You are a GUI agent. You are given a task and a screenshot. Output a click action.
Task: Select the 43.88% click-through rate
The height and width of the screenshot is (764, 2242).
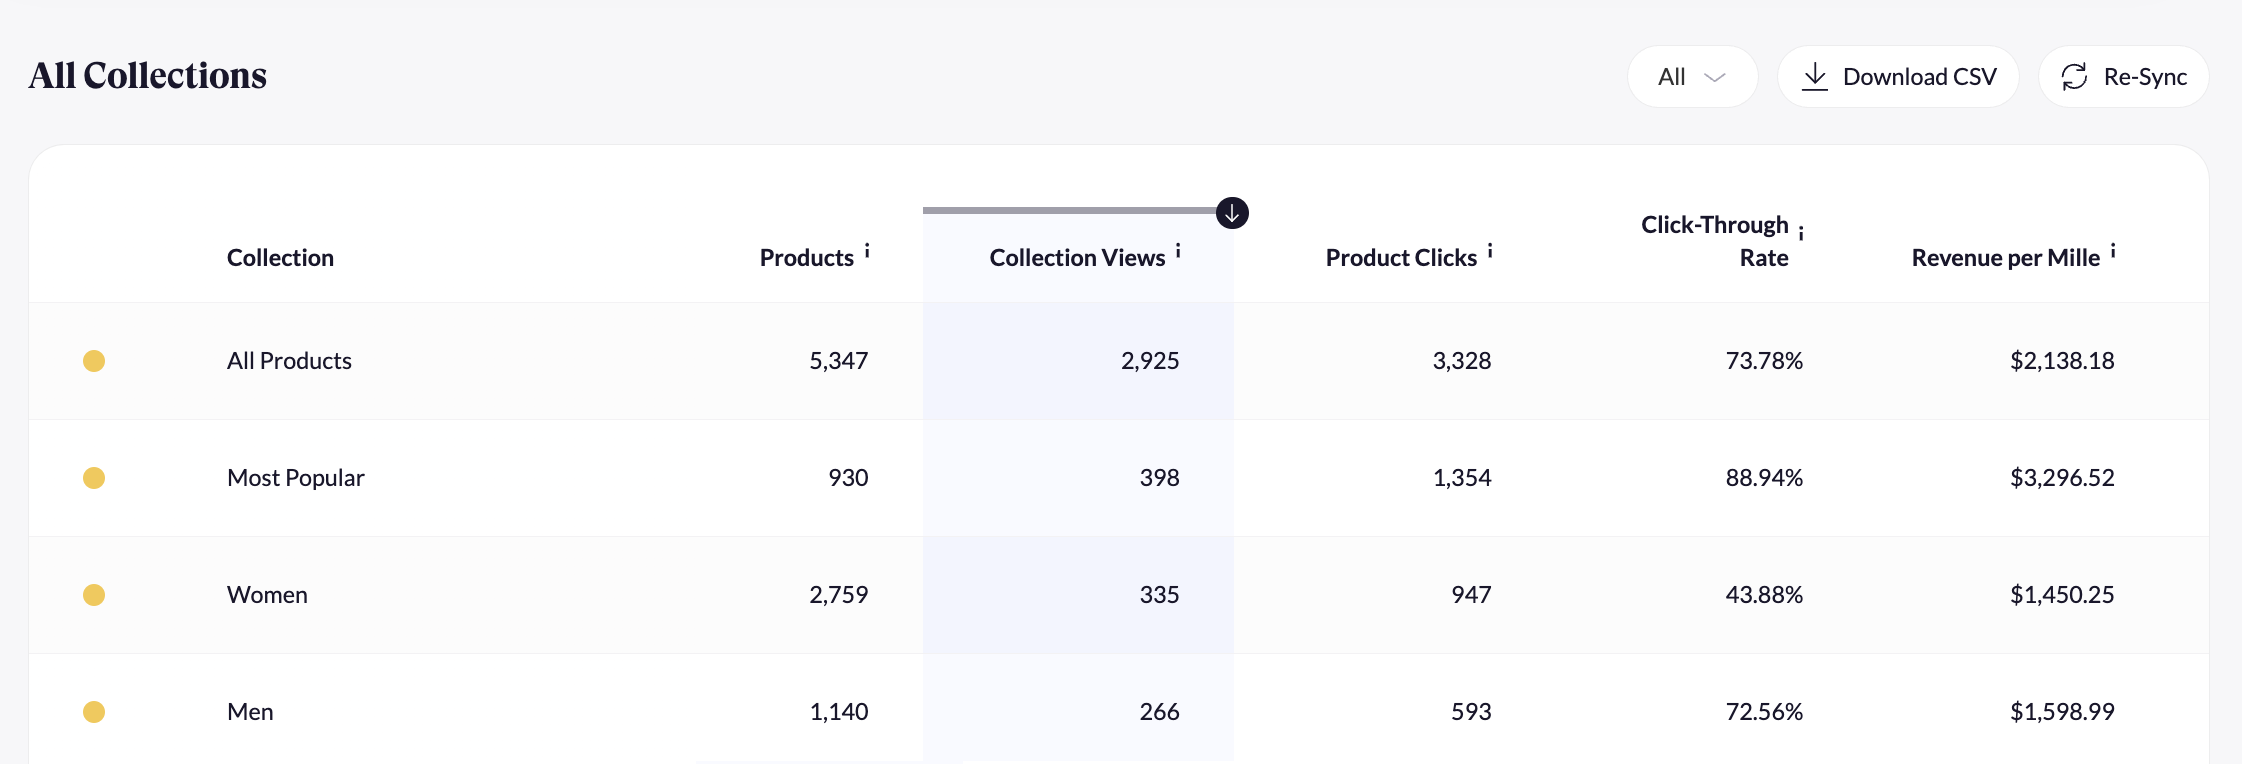coord(1764,595)
